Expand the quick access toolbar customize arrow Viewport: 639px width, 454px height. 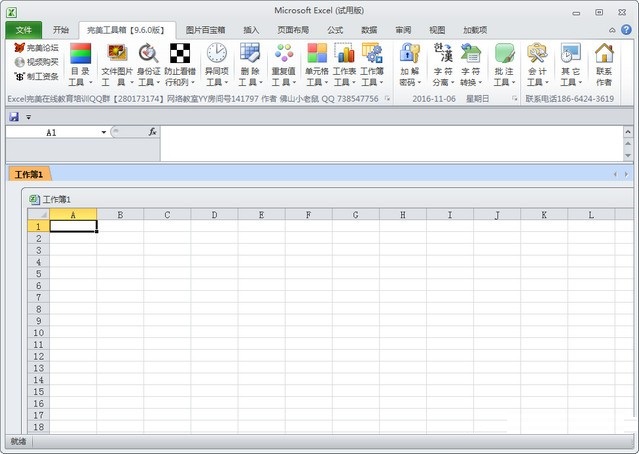tap(29, 117)
